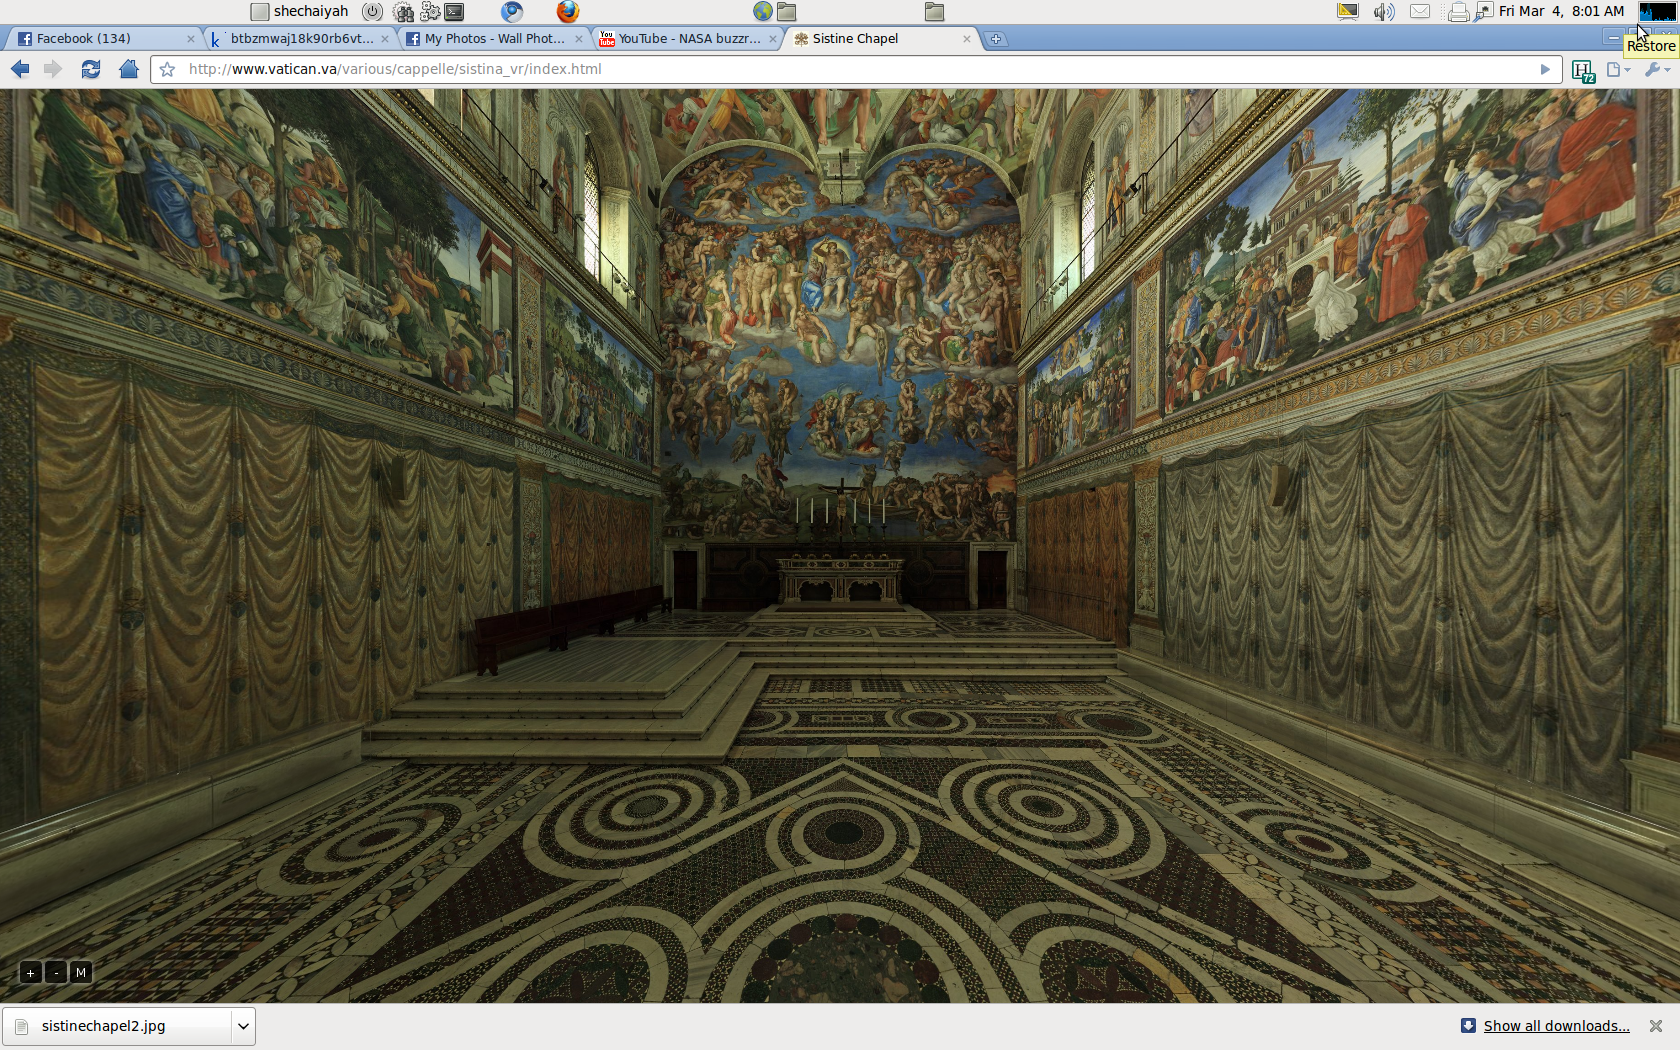Open the mail envelope tray icon
Image resolution: width=1680 pixels, height=1050 pixels.
click(1420, 12)
